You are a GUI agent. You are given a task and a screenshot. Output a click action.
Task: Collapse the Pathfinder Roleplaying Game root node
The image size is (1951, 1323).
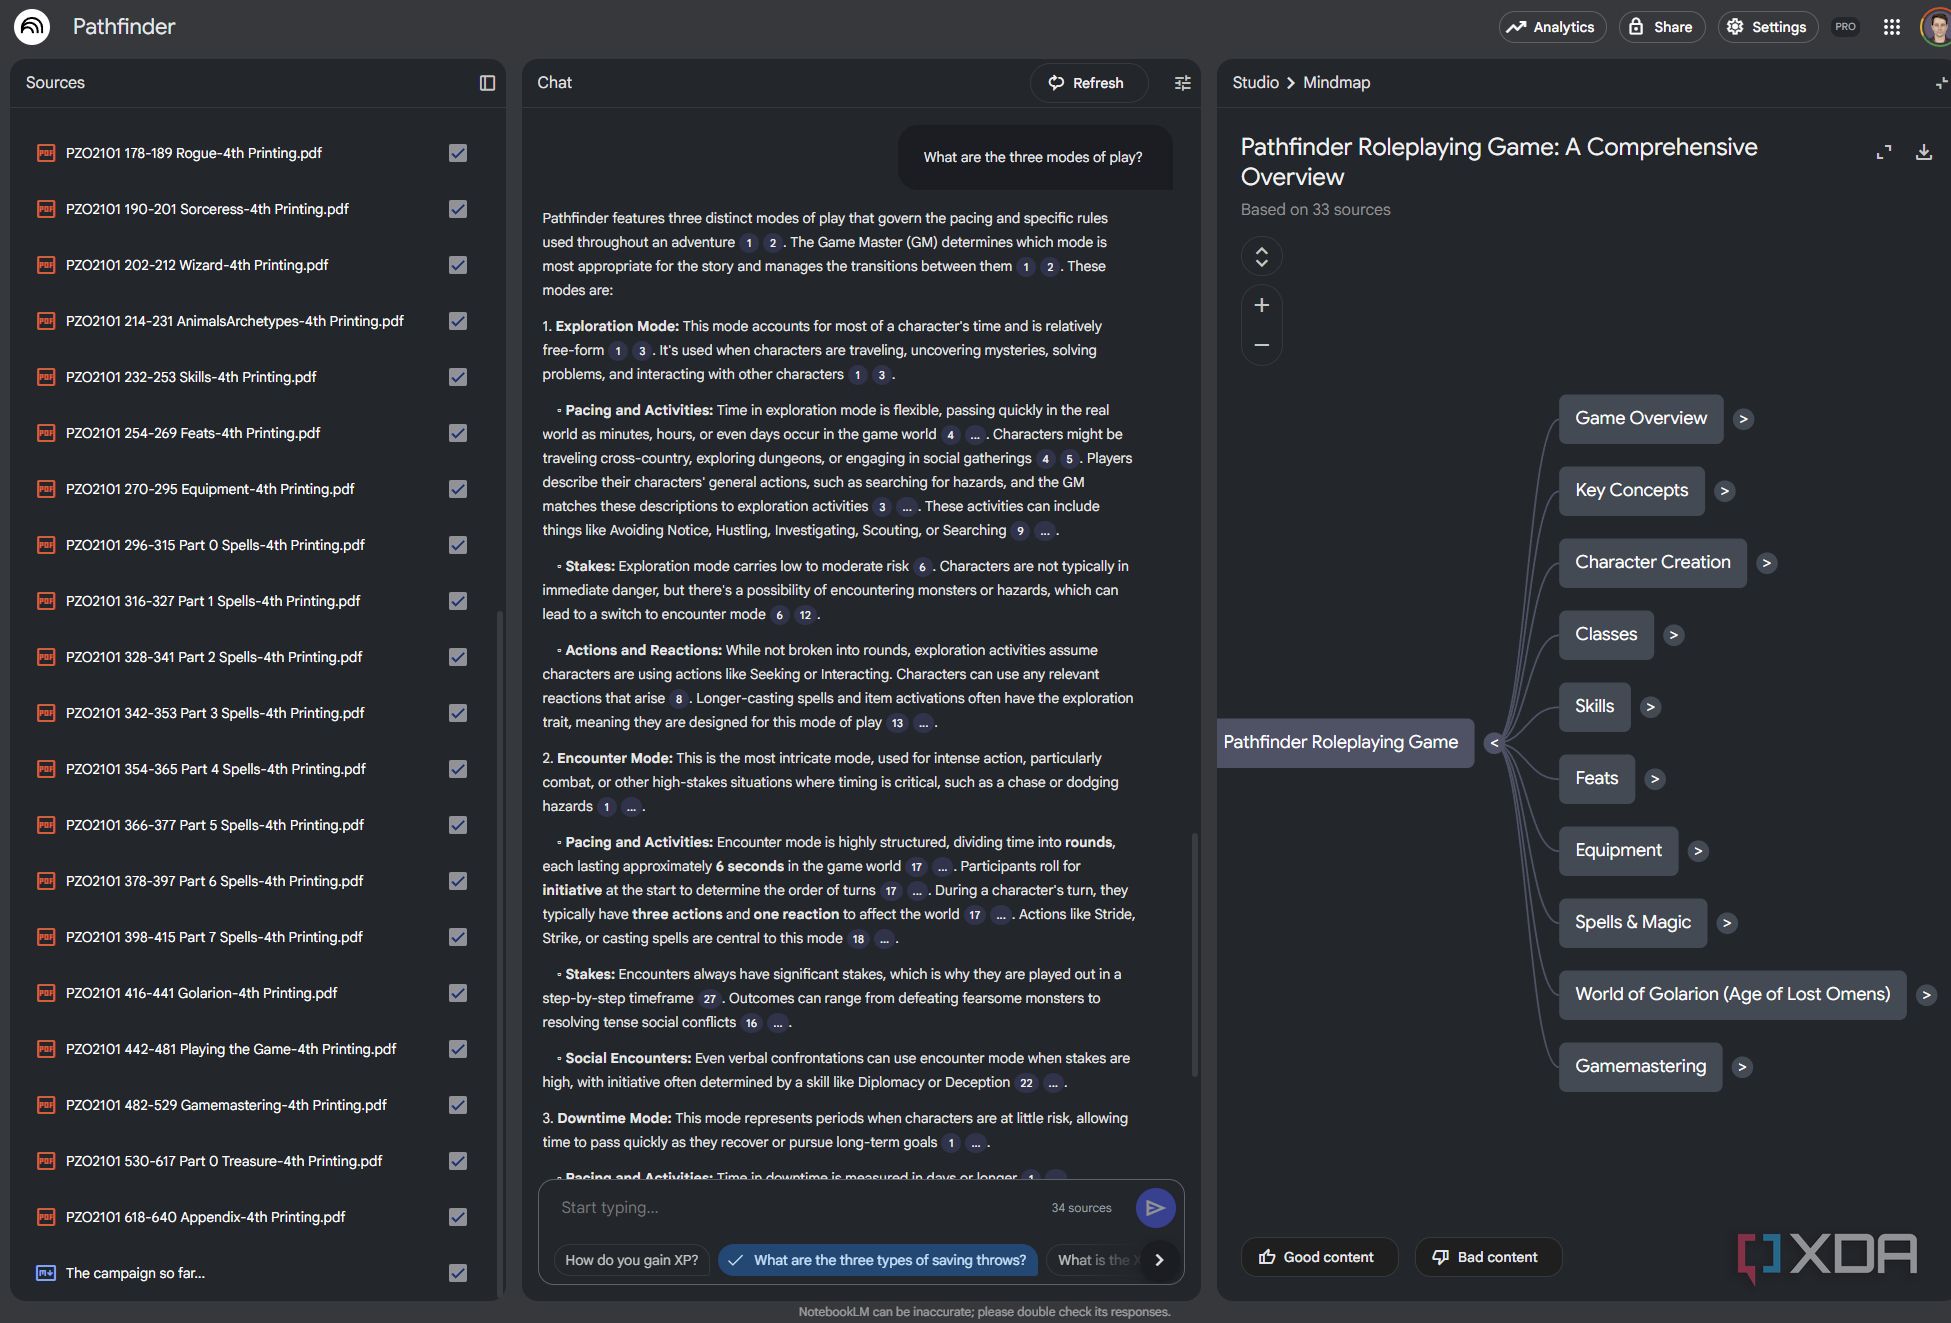[x=1494, y=743]
